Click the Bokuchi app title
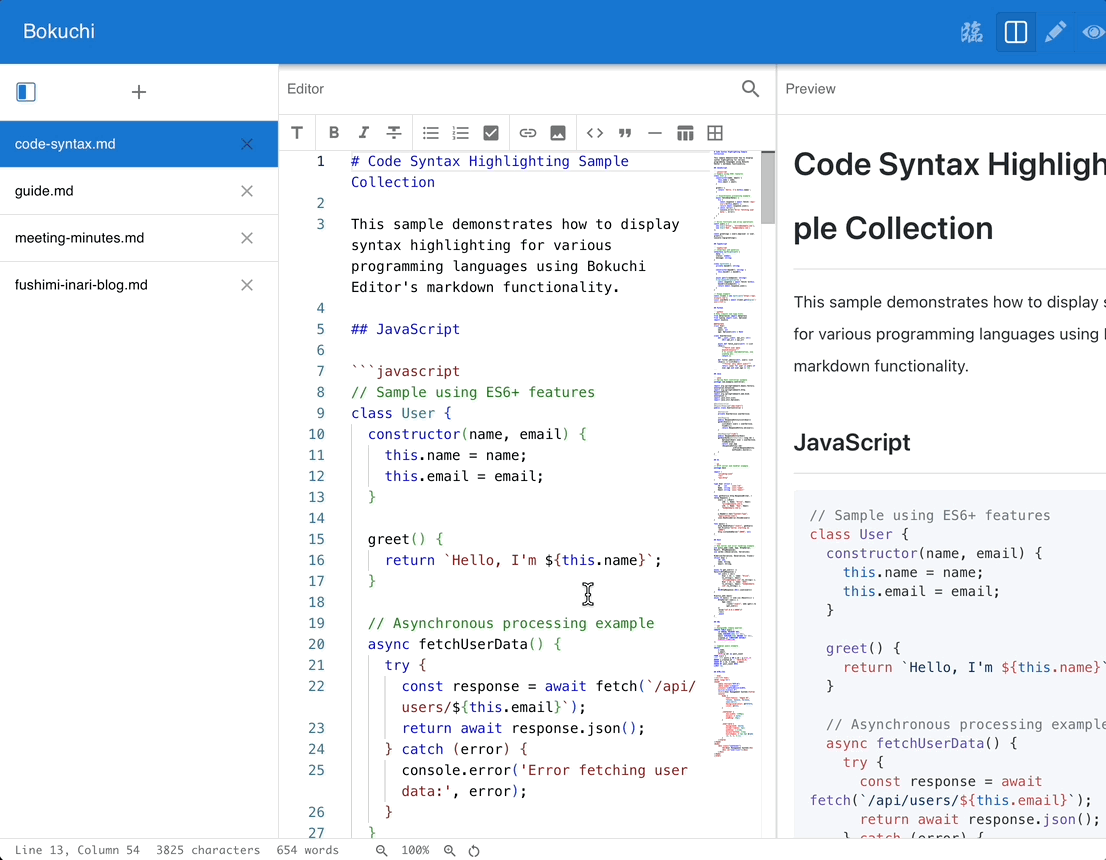The height and width of the screenshot is (860, 1106). click(x=59, y=31)
